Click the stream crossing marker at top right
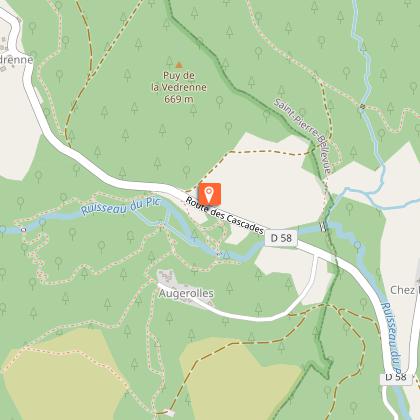The height and width of the screenshot is (420, 420). (362, 107)
